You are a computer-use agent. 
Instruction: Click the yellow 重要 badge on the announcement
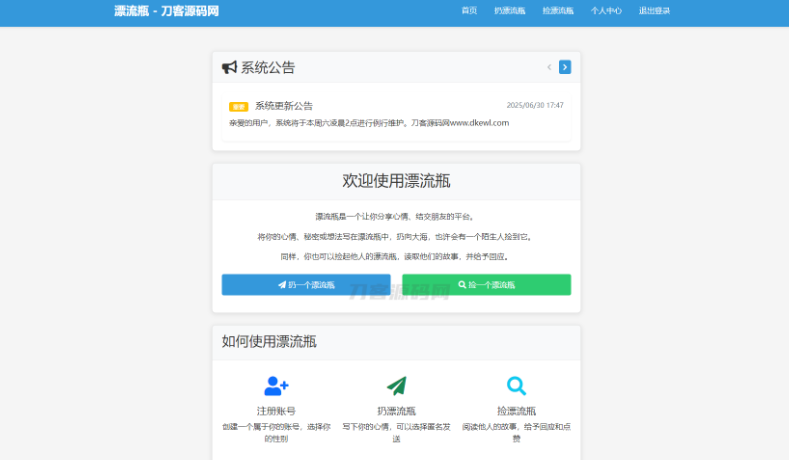coord(239,107)
